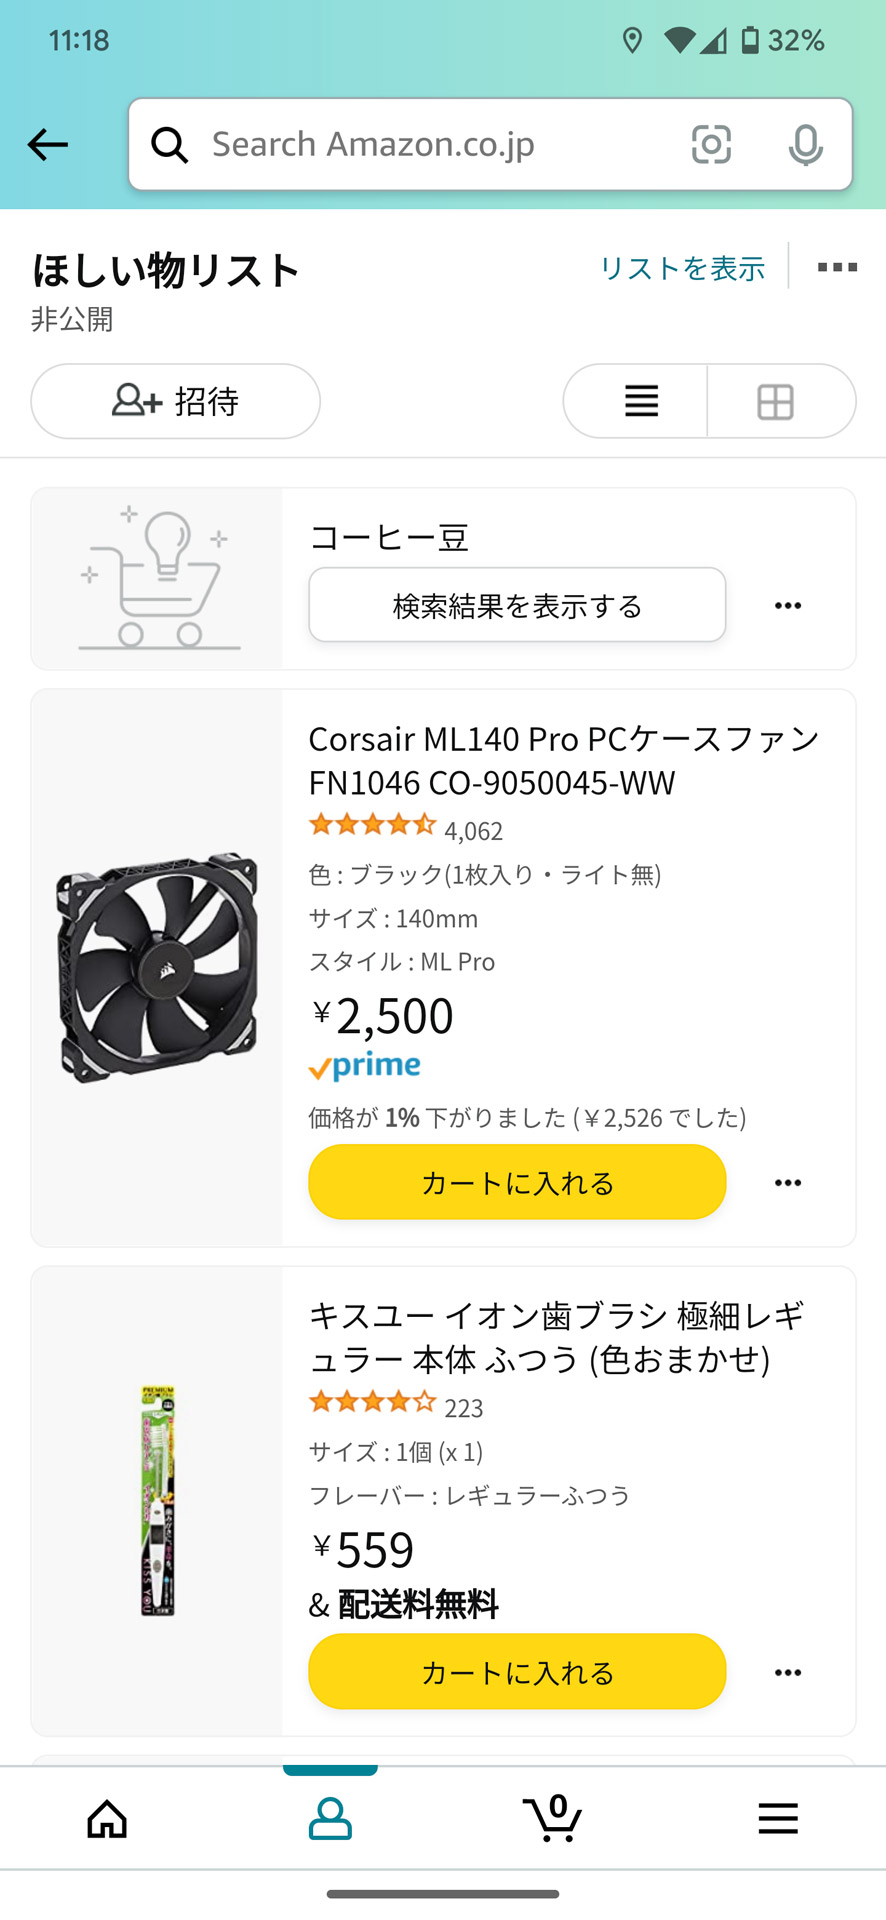
Task: Add the Corsair ML140 Pro fan to cart
Action: tap(516, 1182)
